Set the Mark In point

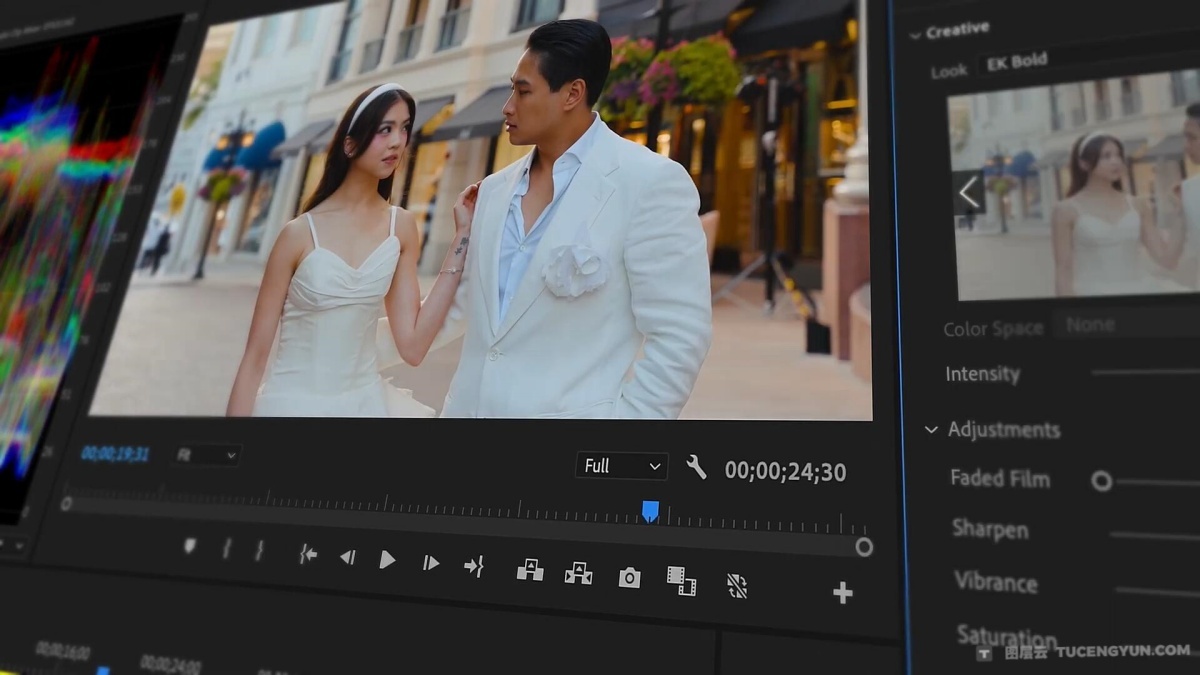pos(226,549)
